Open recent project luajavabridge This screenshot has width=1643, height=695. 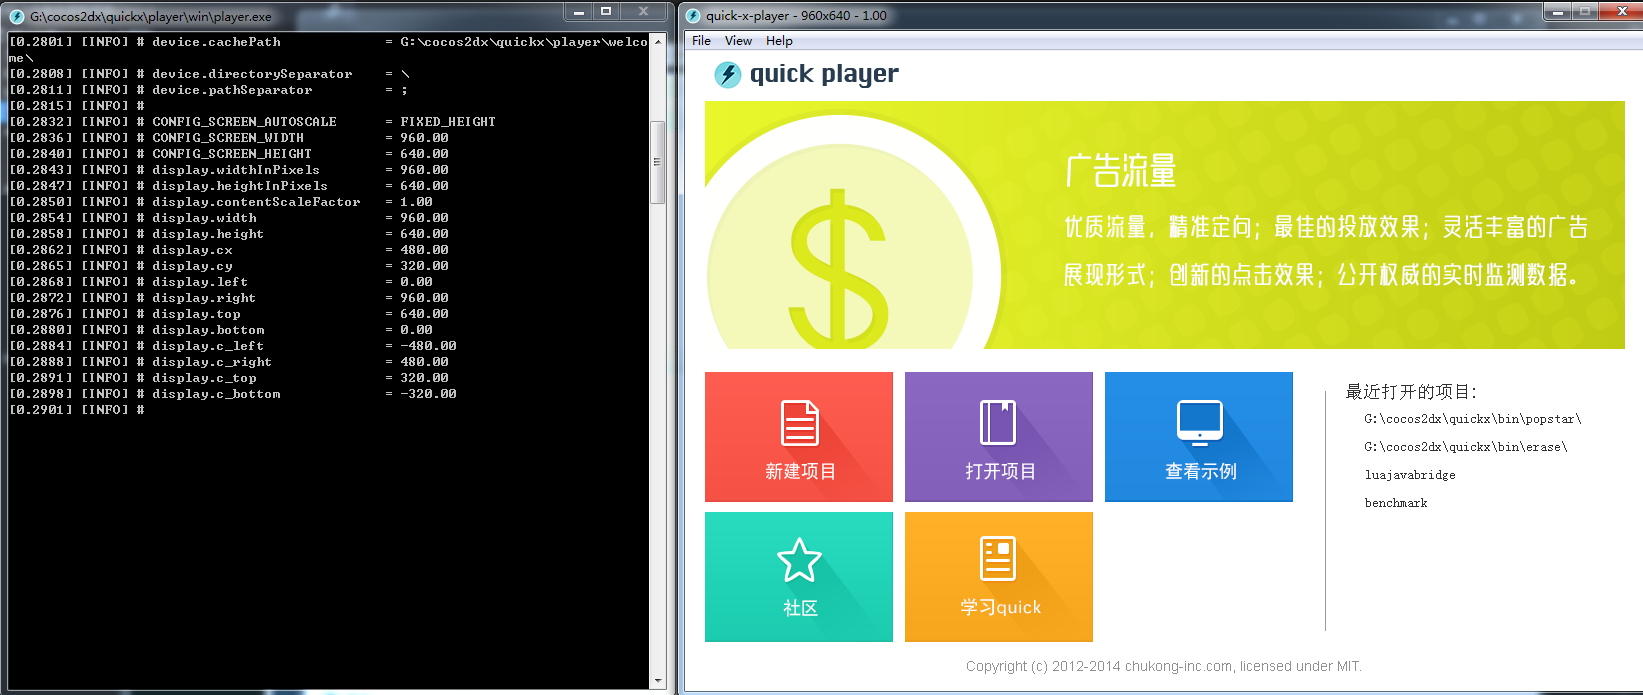pos(1410,475)
